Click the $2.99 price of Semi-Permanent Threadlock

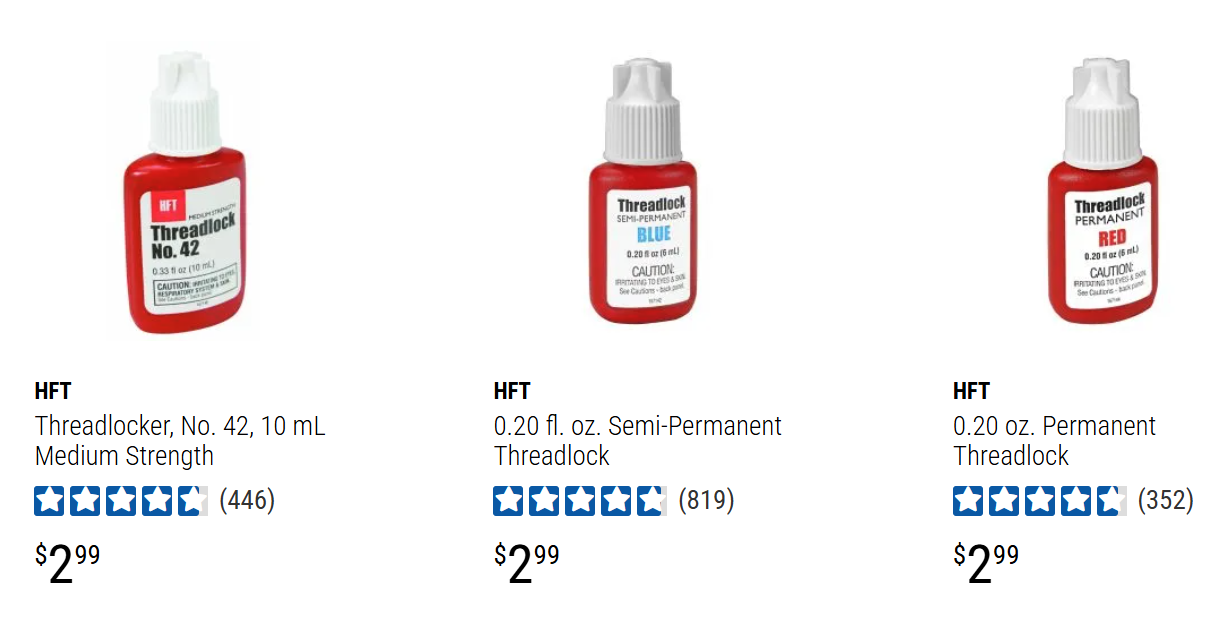coord(527,564)
